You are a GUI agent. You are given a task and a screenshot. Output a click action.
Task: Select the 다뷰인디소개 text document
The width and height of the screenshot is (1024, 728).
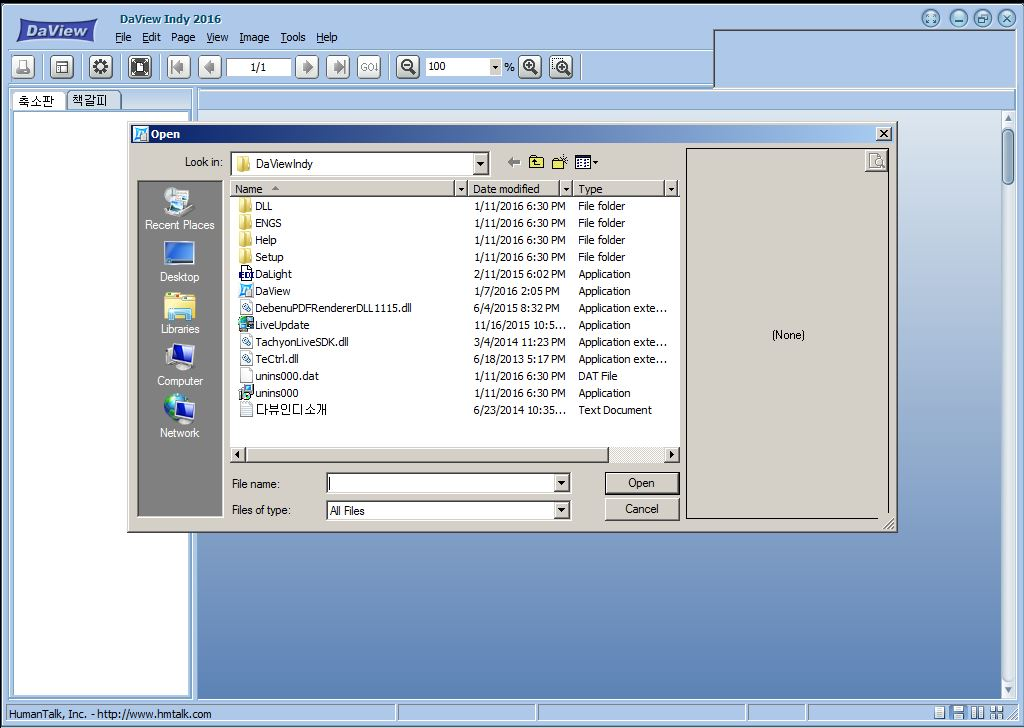pos(283,410)
